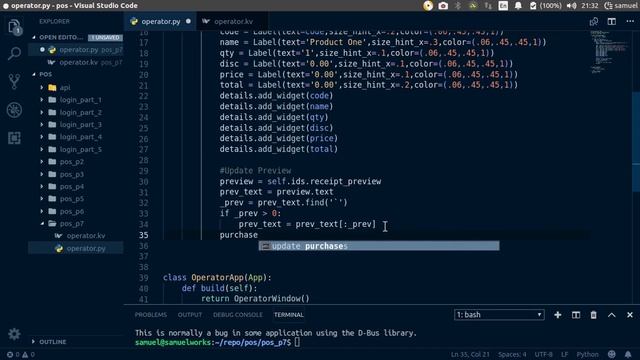Expand the pos_p6 folder
640x360 pixels.
point(71,211)
